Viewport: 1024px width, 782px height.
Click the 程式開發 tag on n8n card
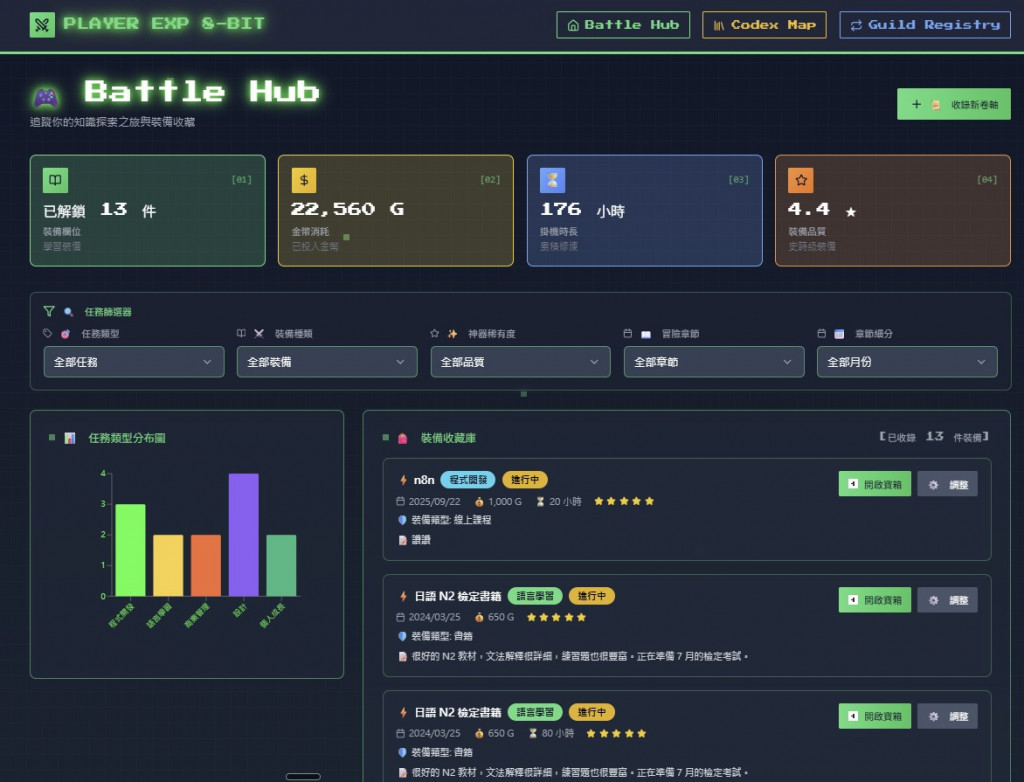(x=468, y=480)
